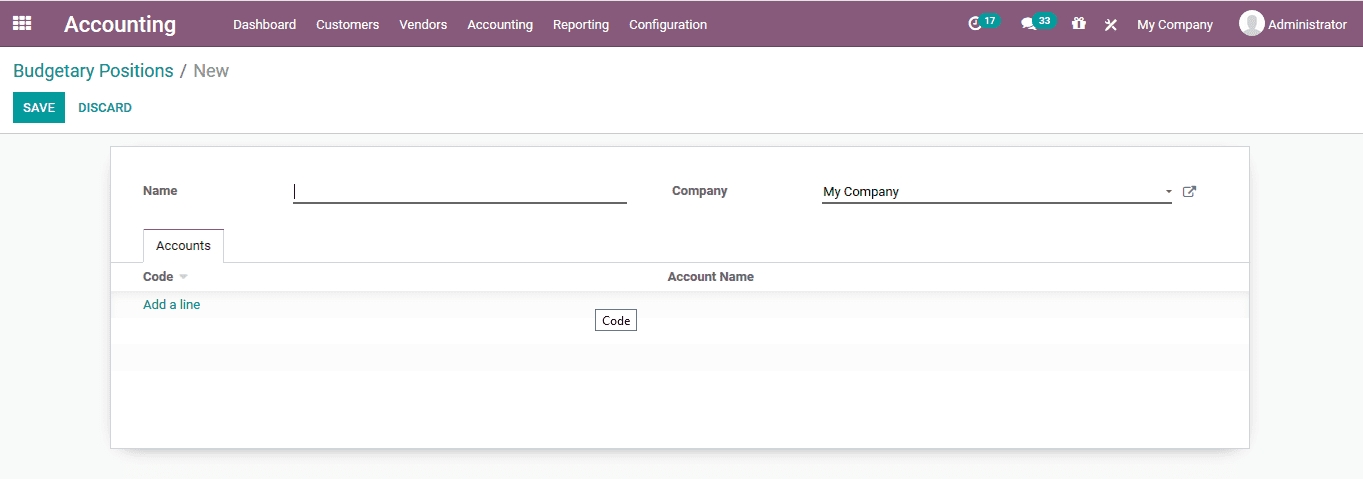Open the Company external link icon
Viewport: 1363px width, 479px height.
click(1189, 192)
